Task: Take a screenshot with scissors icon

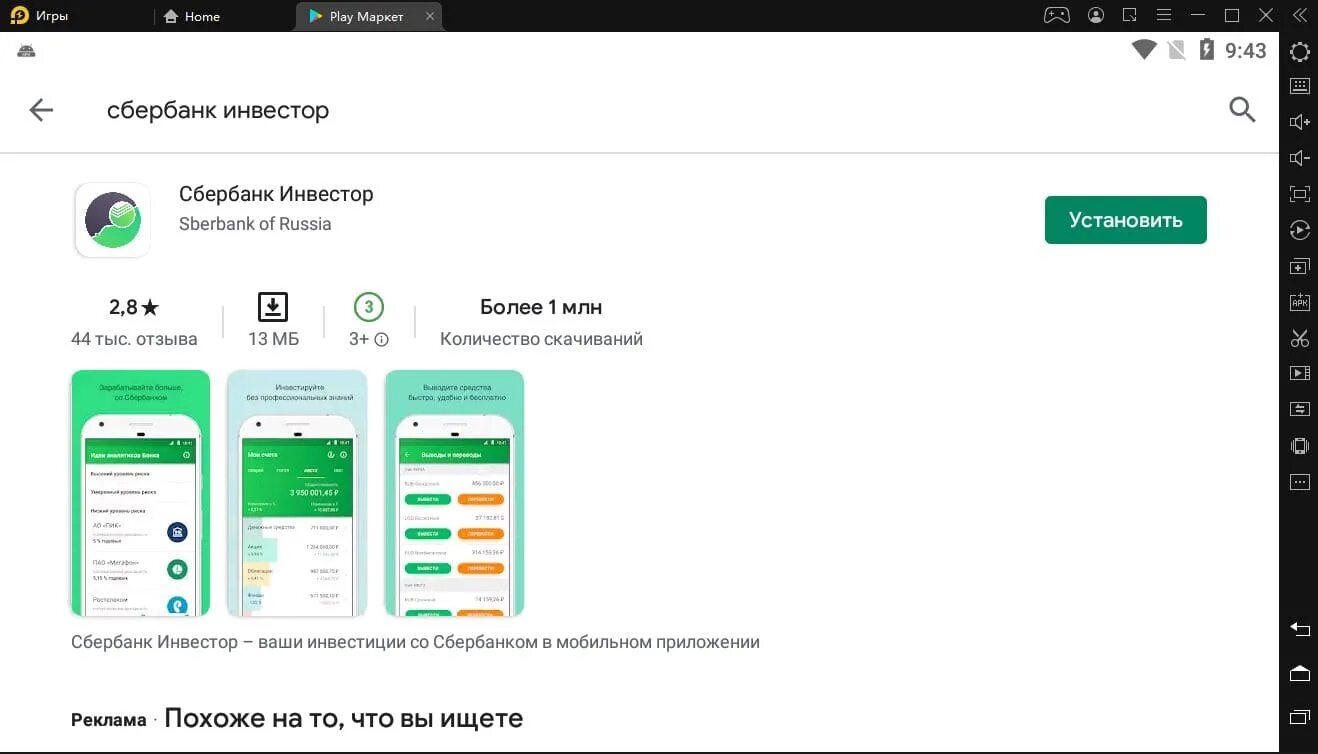Action: tap(1299, 338)
